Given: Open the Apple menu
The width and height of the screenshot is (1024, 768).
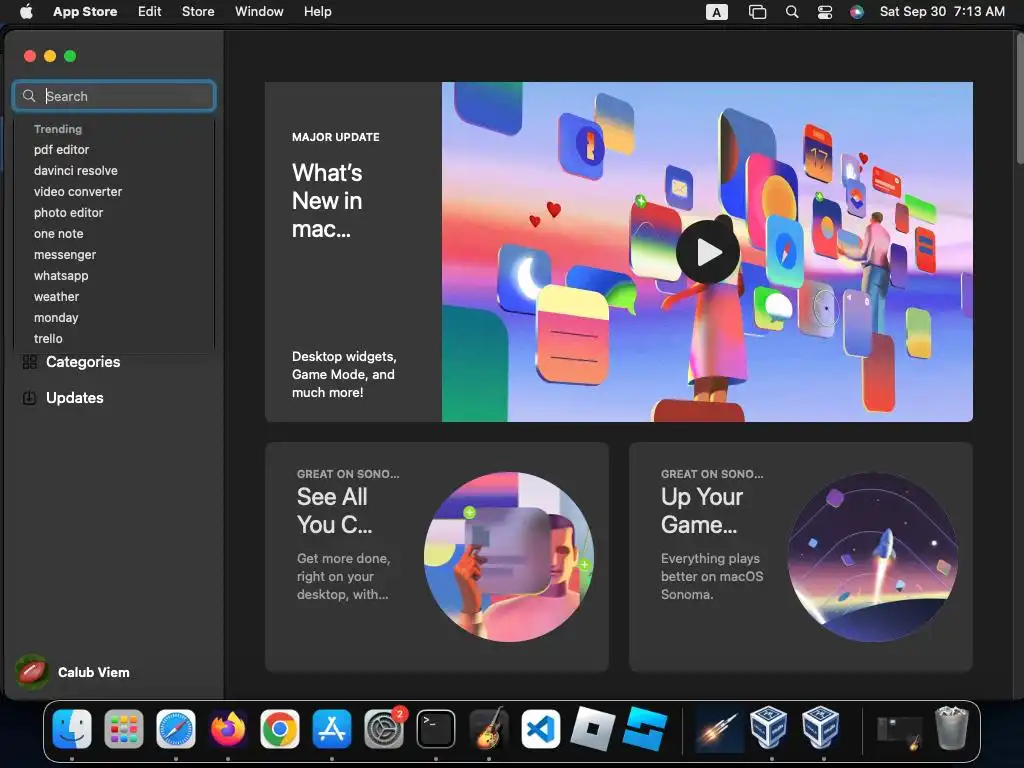Looking at the screenshot, I should 26,11.
